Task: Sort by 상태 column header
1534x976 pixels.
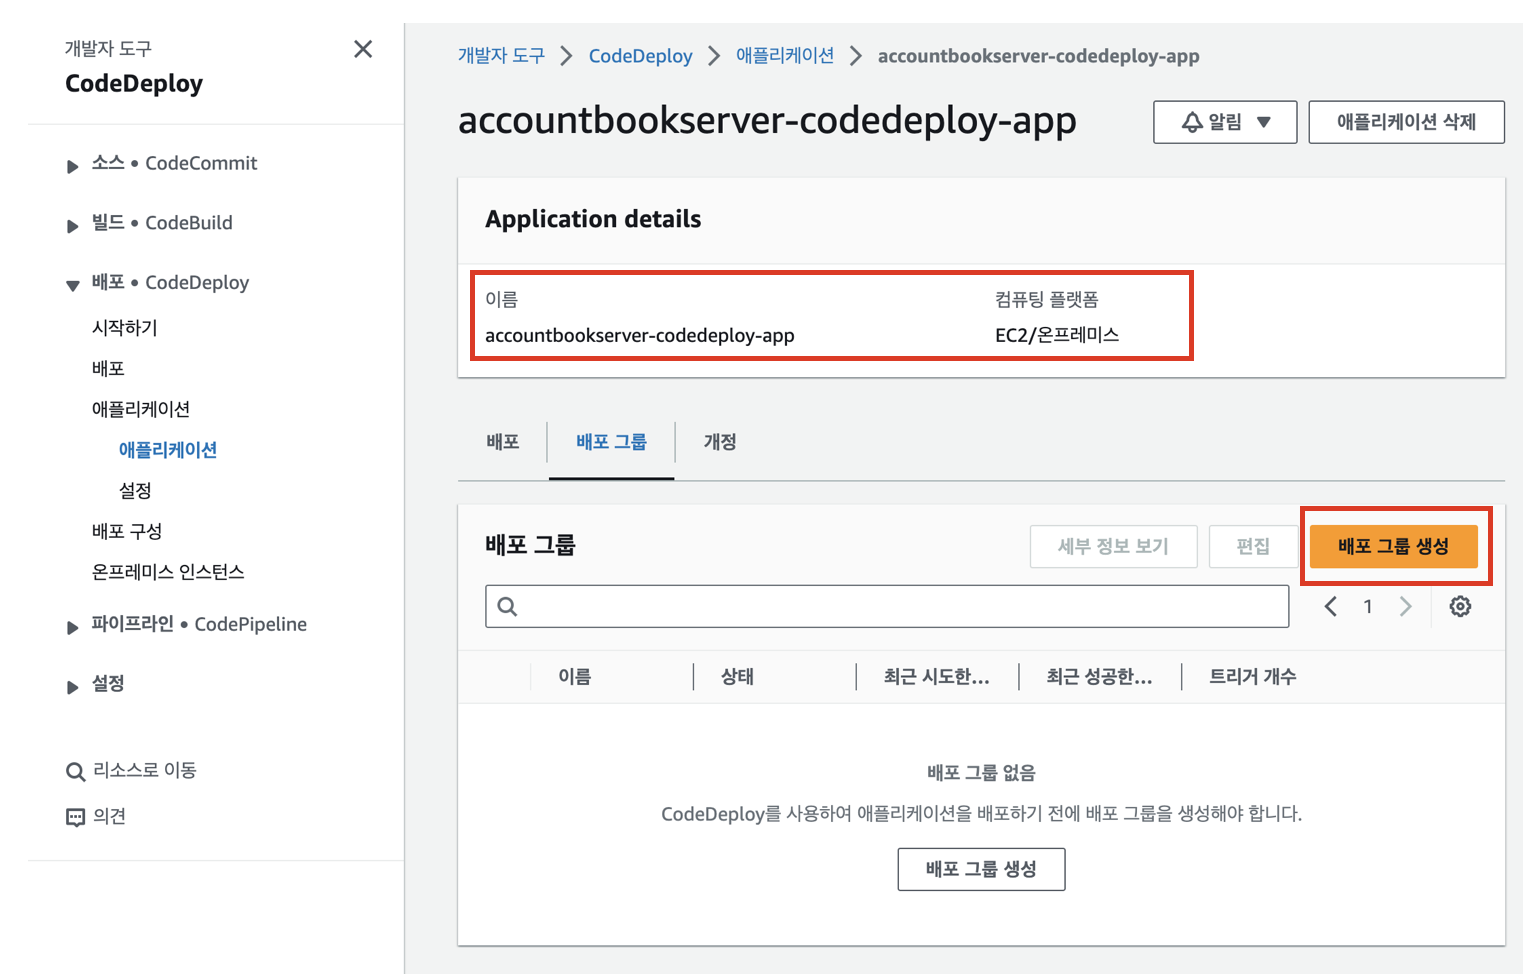Action: point(738,677)
